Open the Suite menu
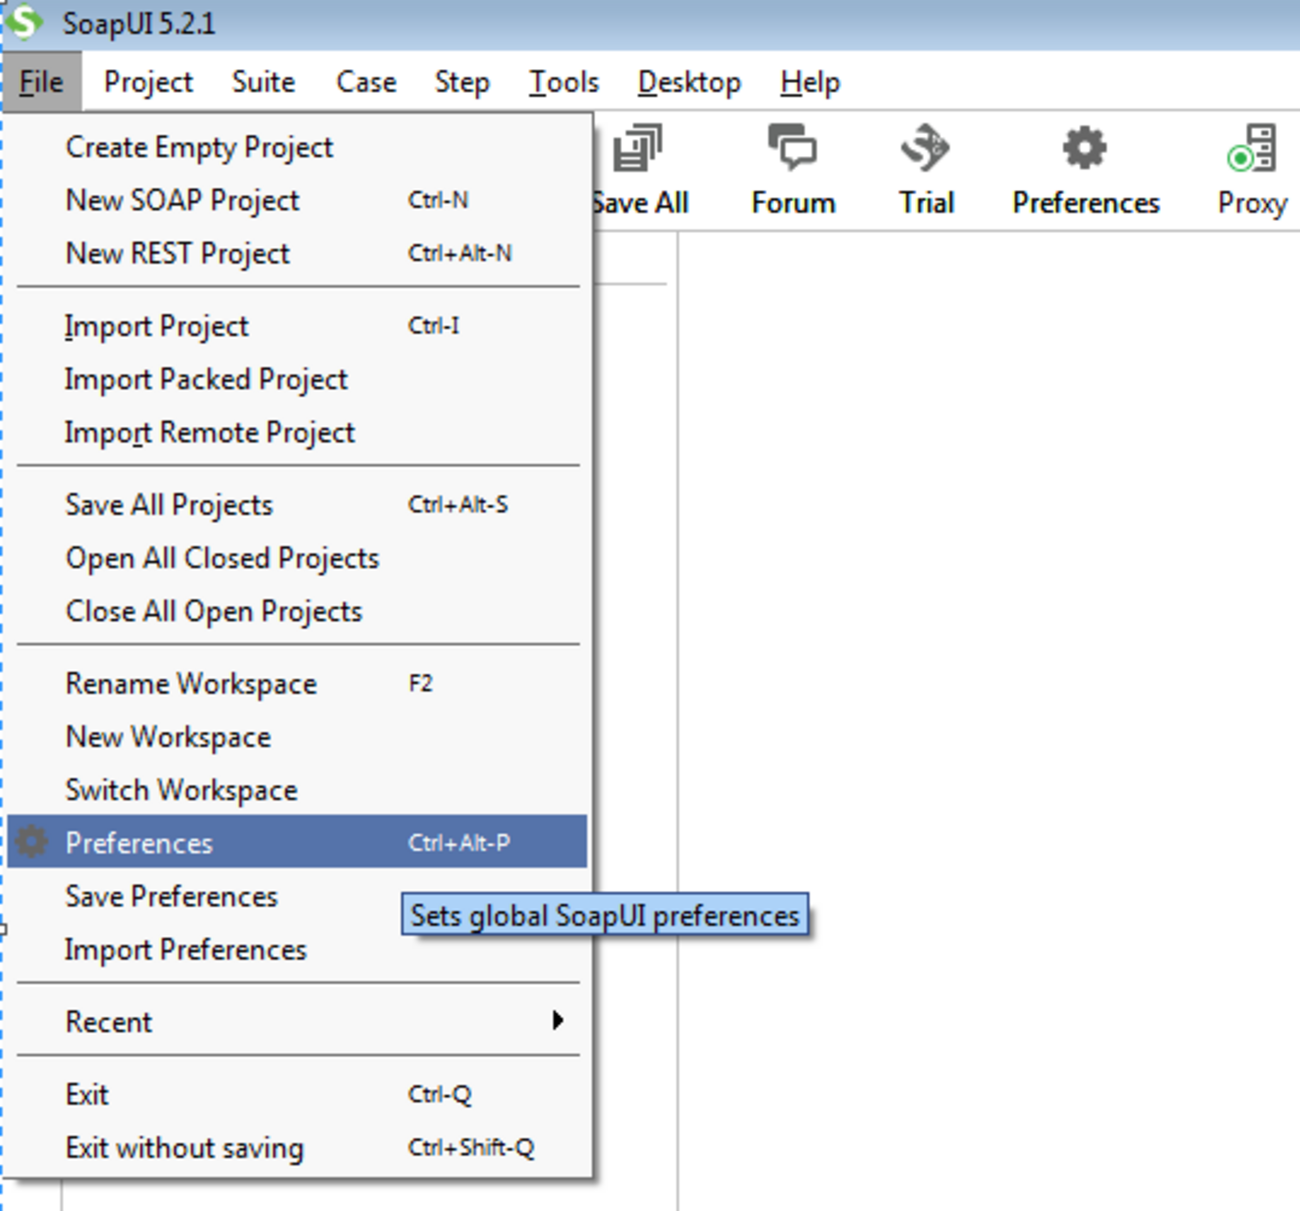The image size is (1300, 1211). pyautogui.click(x=263, y=82)
